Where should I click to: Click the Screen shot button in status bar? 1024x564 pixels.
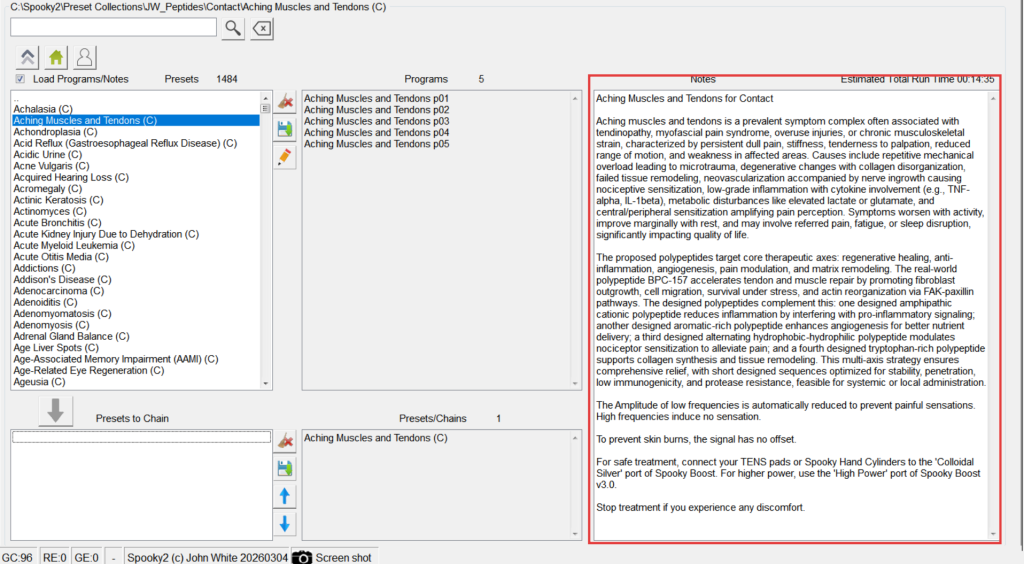coord(334,557)
